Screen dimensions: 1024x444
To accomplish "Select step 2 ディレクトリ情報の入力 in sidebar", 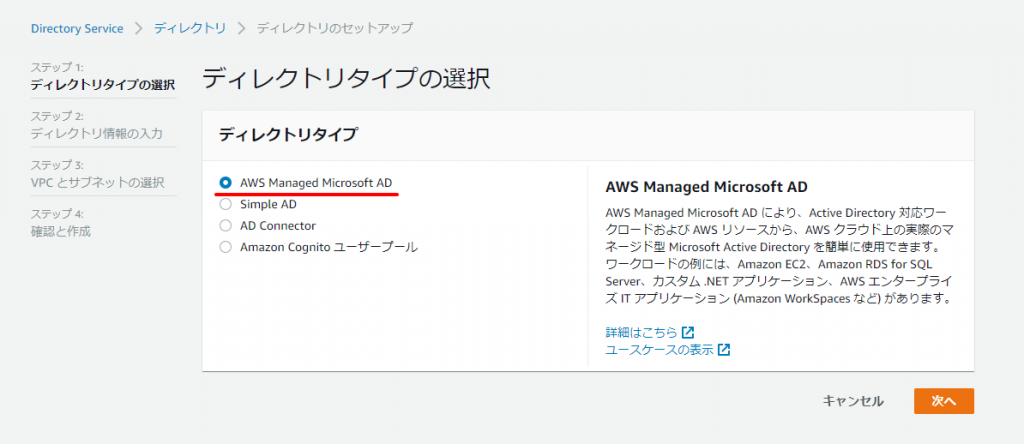I will [97, 134].
